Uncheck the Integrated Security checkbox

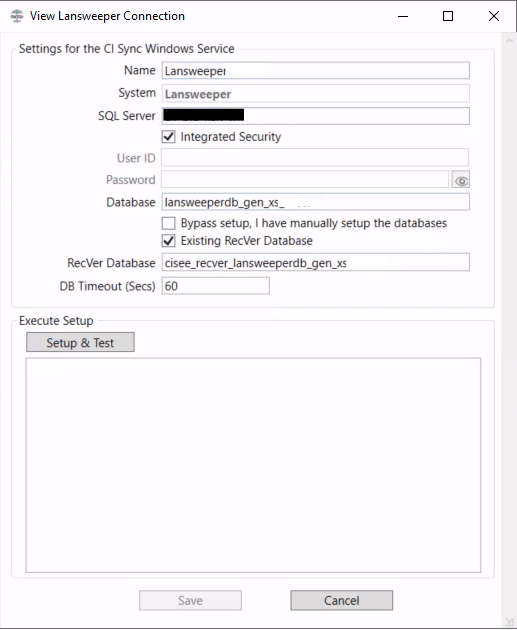coord(169,137)
